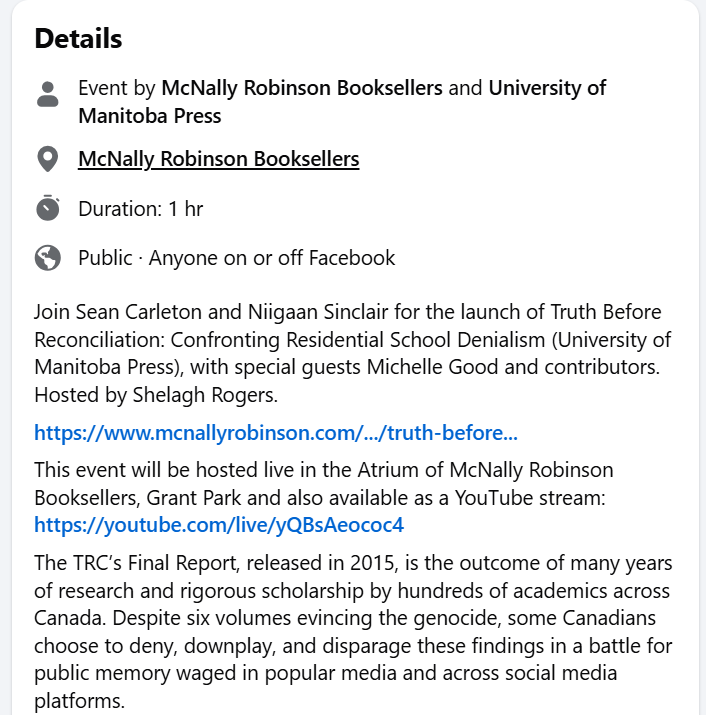Click McNally Robinson Booksellers host name
Viewport: 706px width, 715px height.
click(302, 88)
